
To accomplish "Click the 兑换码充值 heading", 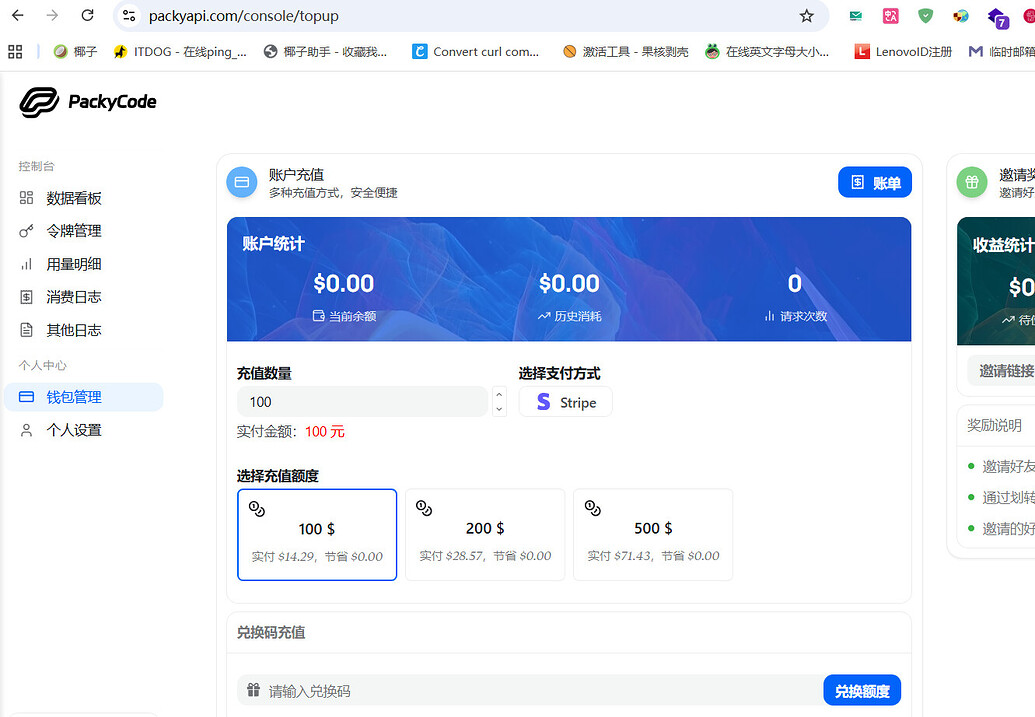I will (x=271, y=632).
